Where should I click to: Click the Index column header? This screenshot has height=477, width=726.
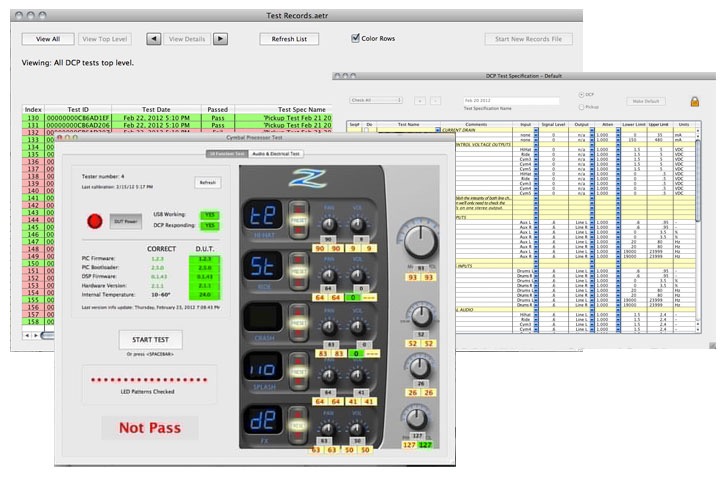click(33, 109)
